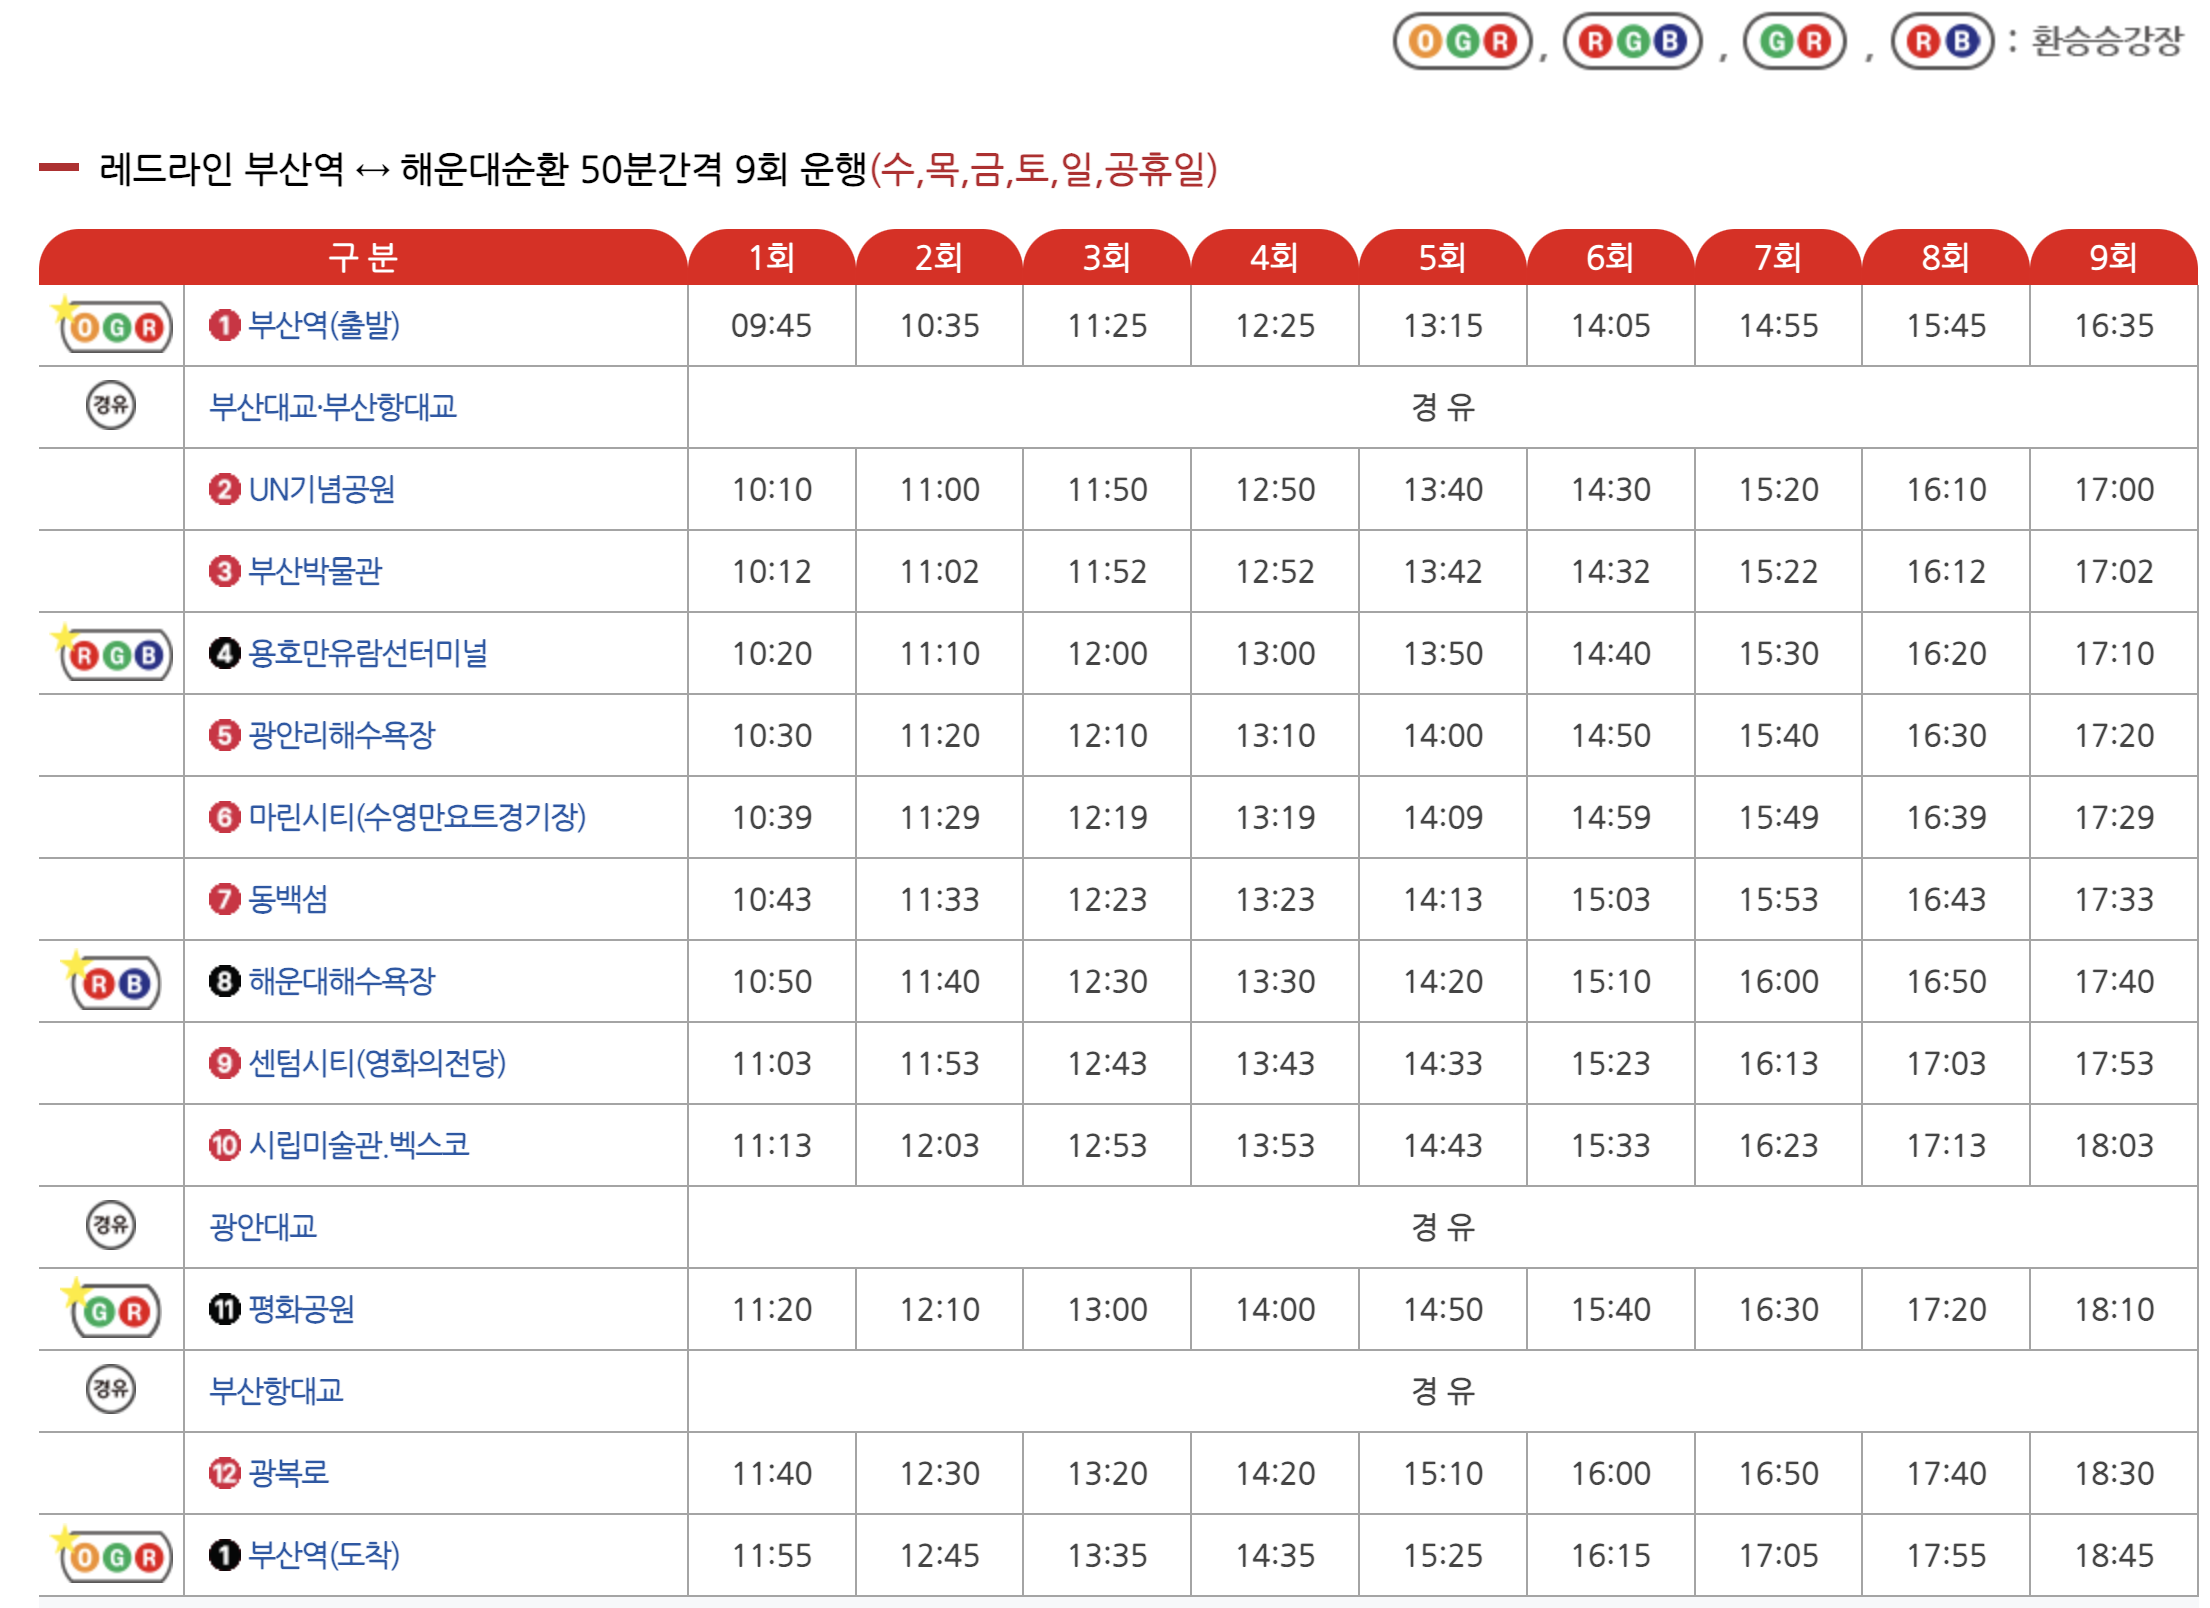
Task: Click the OGR transfer icon beside 부산역(출발)
Action: pyautogui.click(x=116, y=328)
